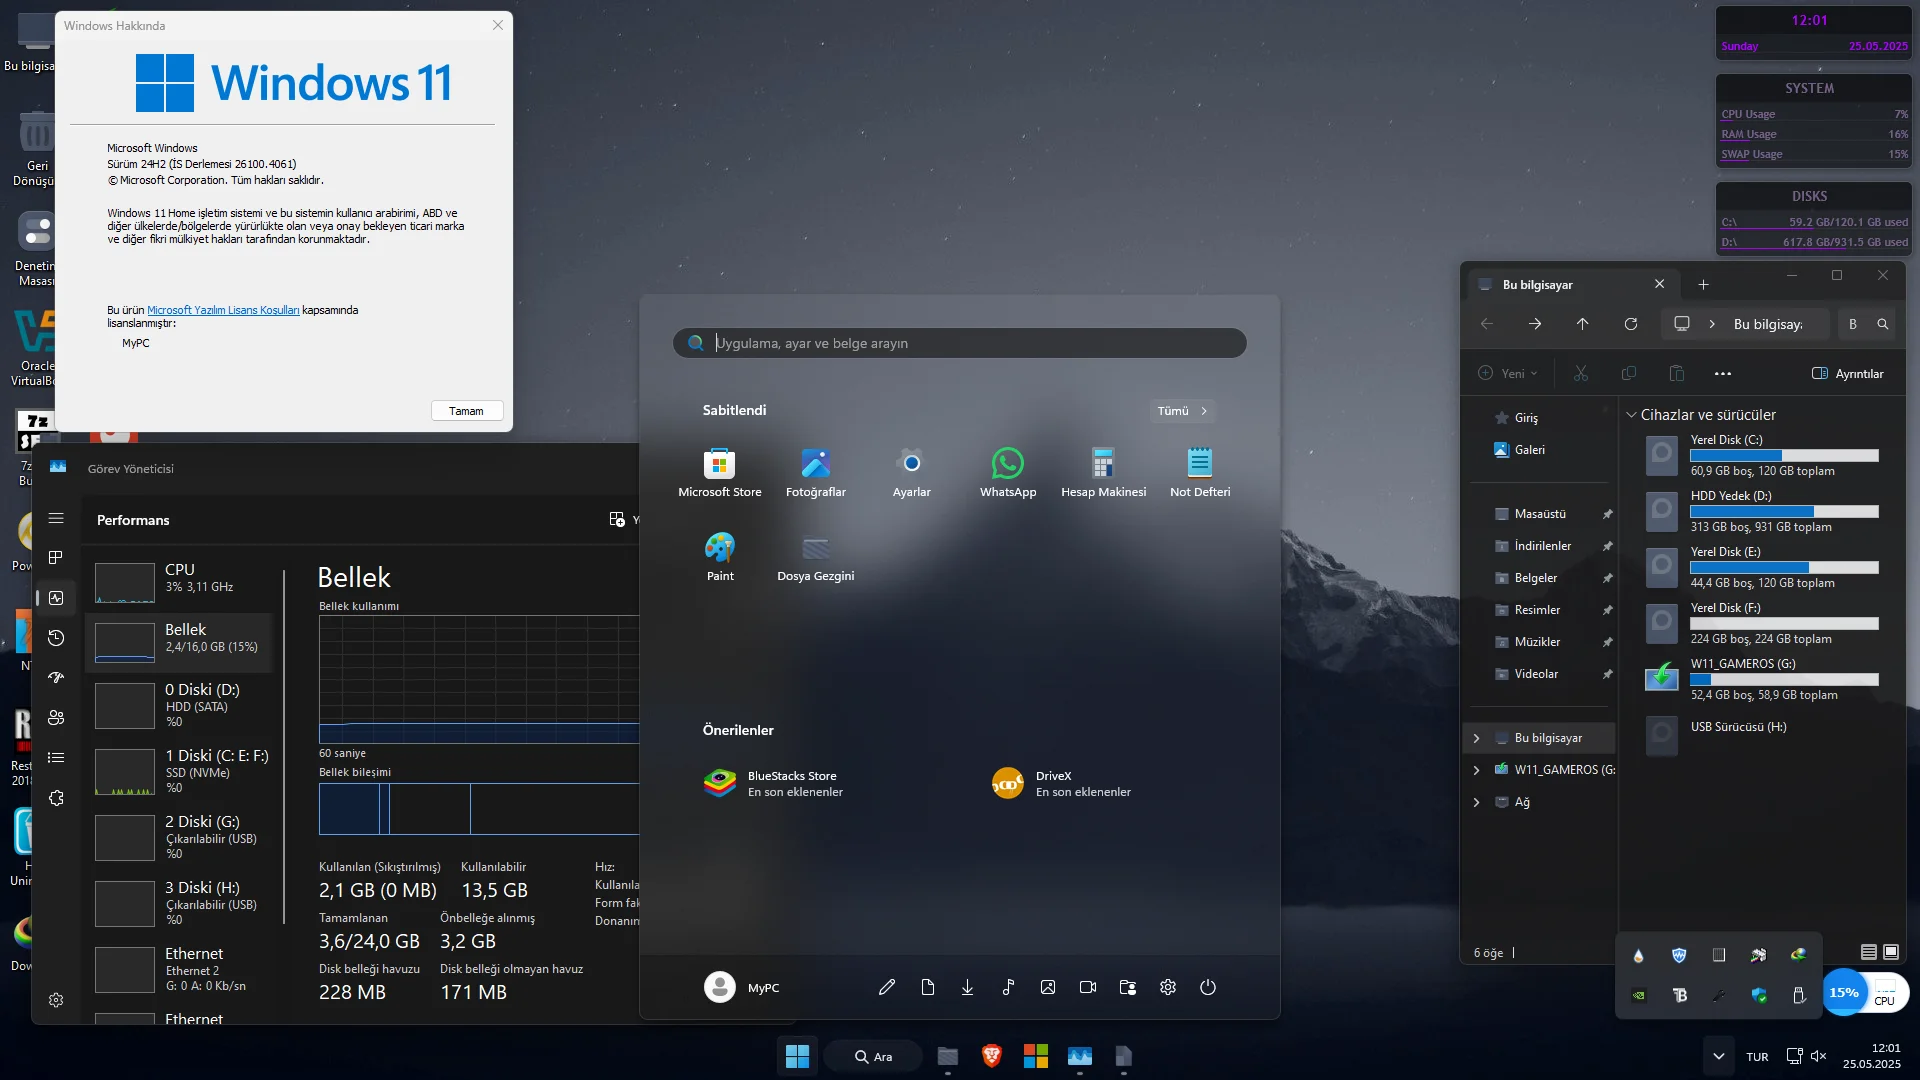Launch Paint from Start menu
Screen dimensions: 1920x1080
(x=719, y=556)
